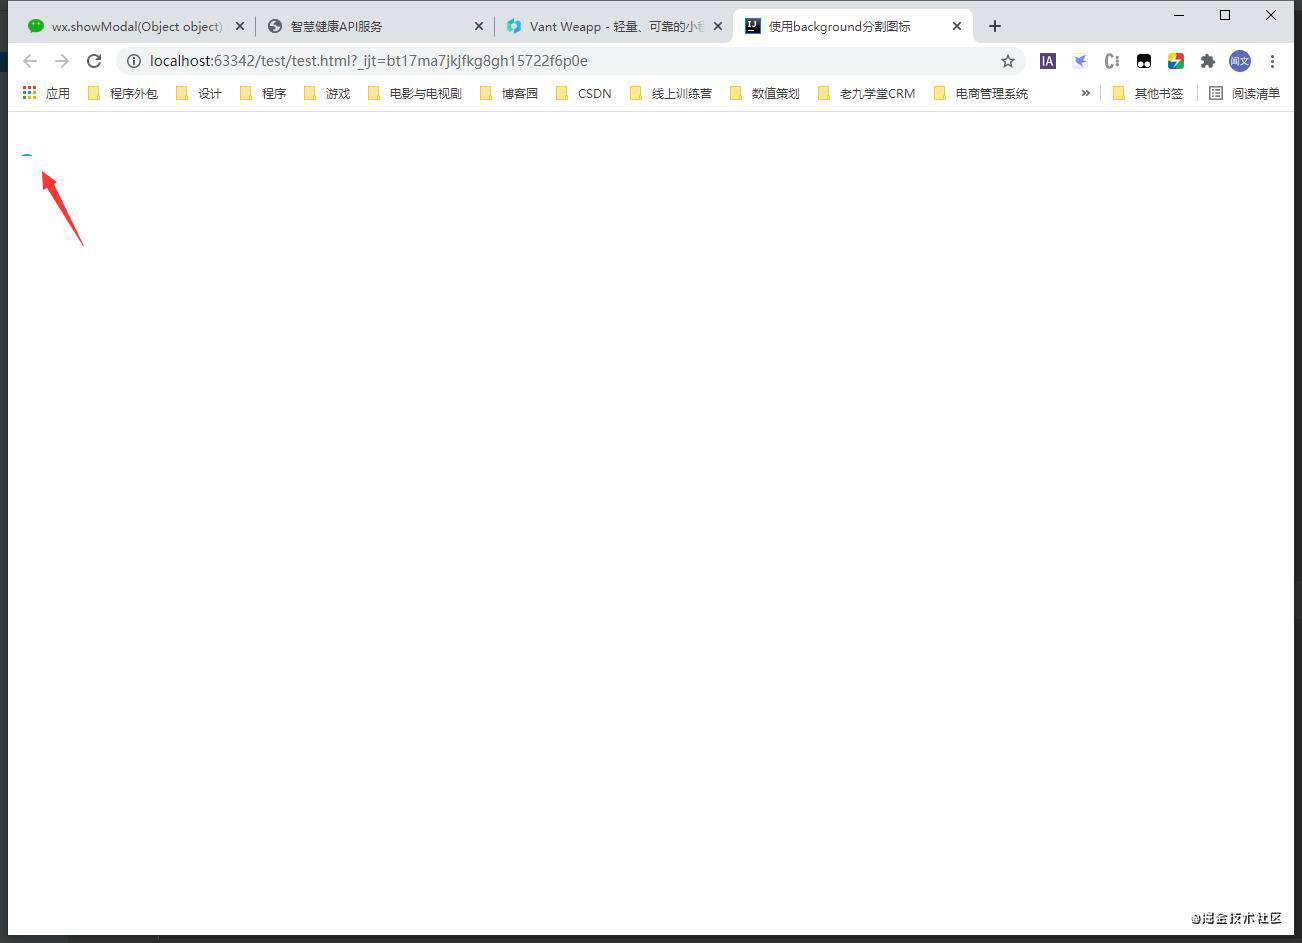Open the Chrome profile avatar
This screenshot has height=943, width=1302.
coord(1240,61)
